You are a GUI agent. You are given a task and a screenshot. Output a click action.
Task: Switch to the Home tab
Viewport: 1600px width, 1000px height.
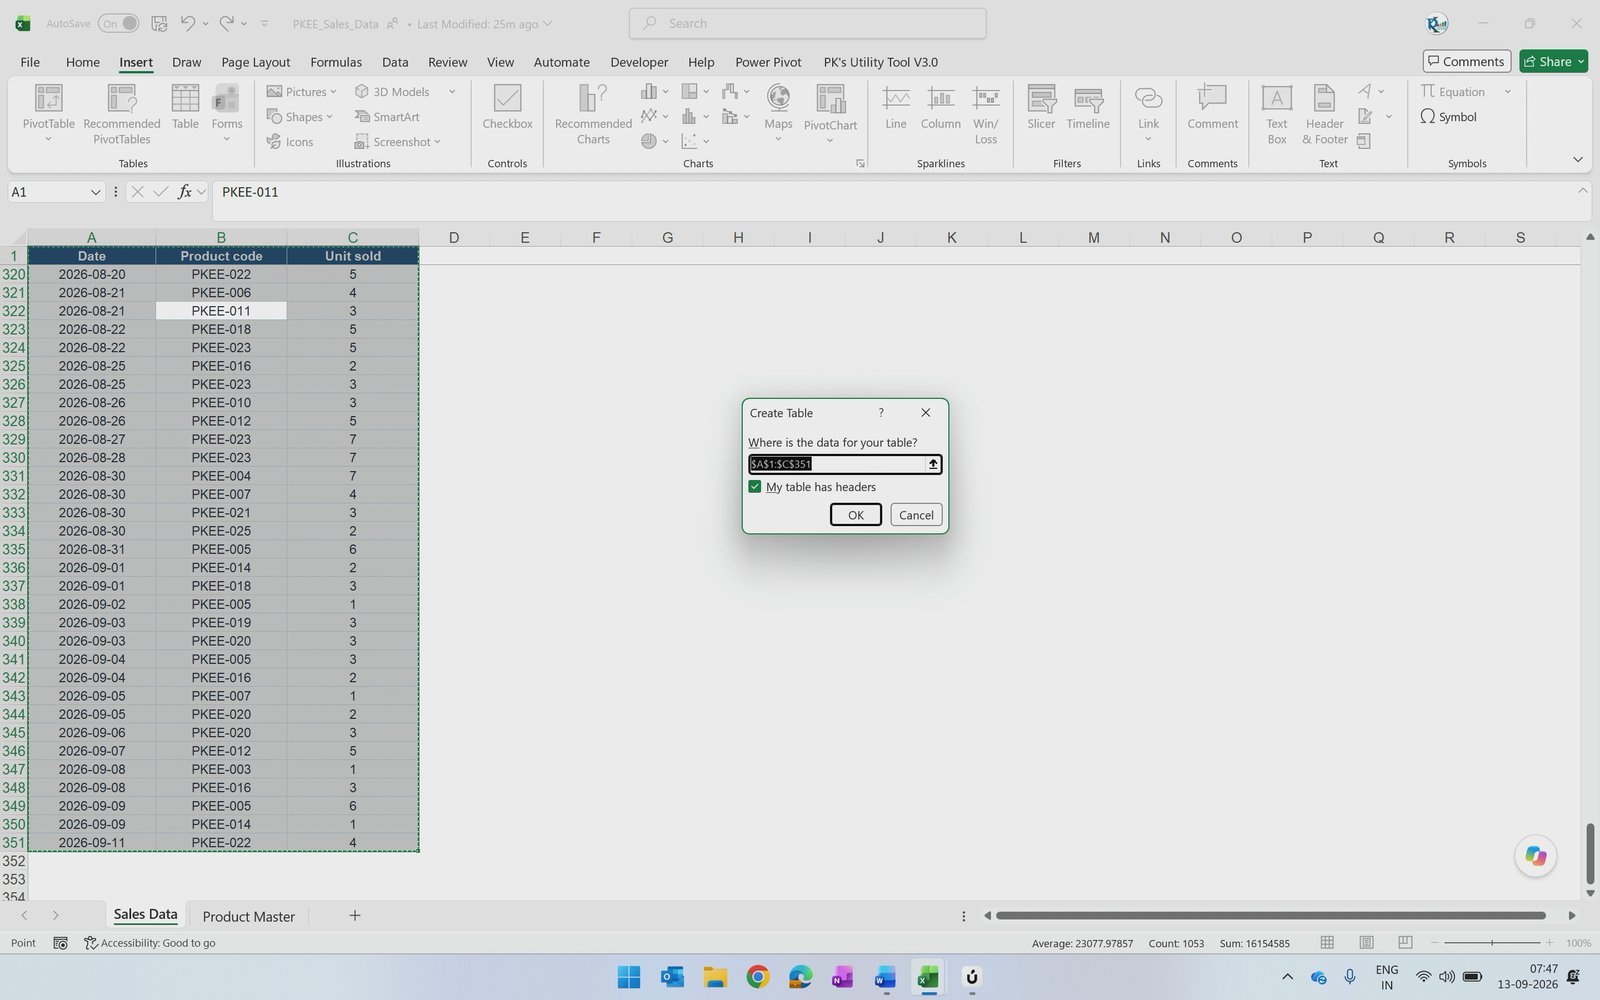coord(83,62)
